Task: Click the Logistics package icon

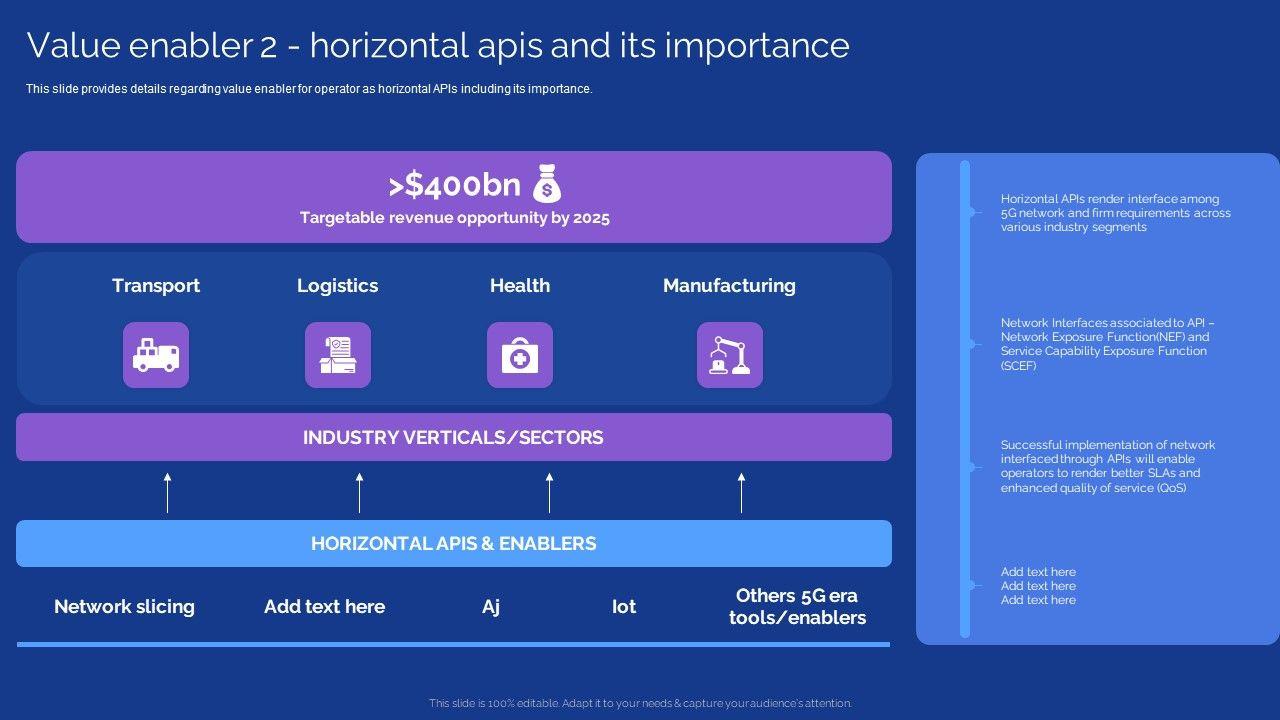Action: pyautogui.click(x=338, y=355)
